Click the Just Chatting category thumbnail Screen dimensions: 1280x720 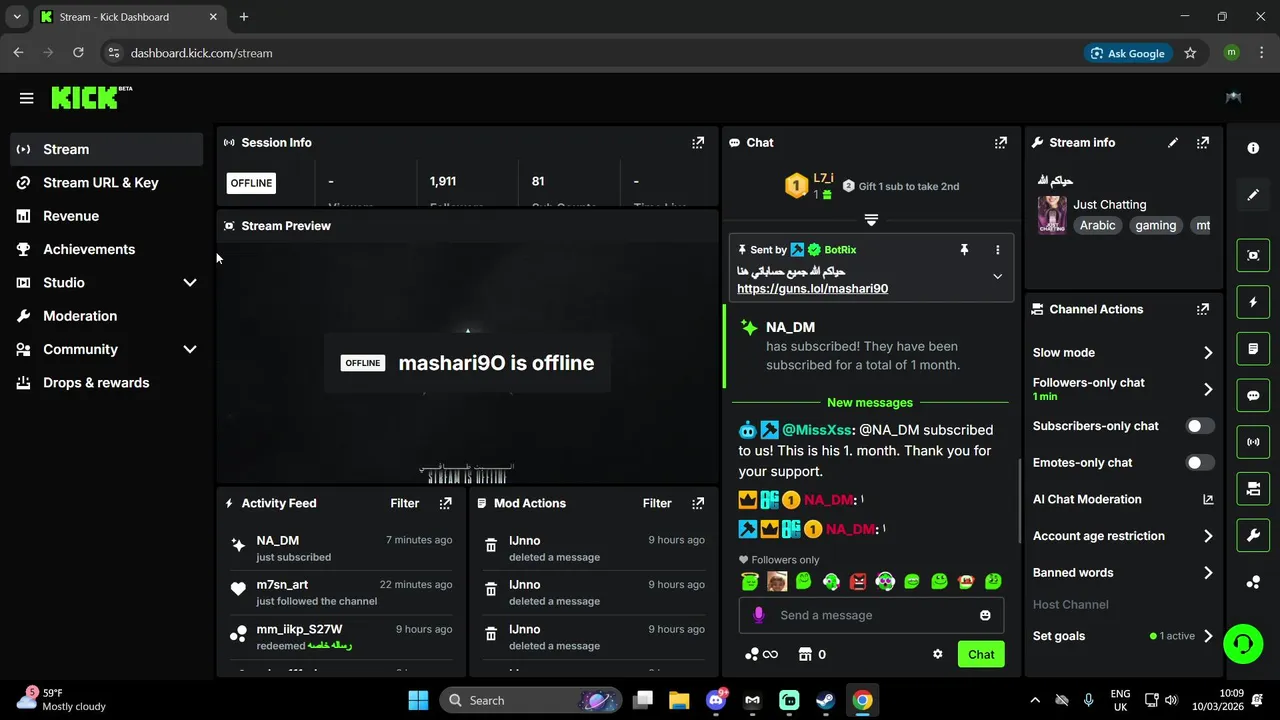pyautogui.click(x=1052, y=215)
